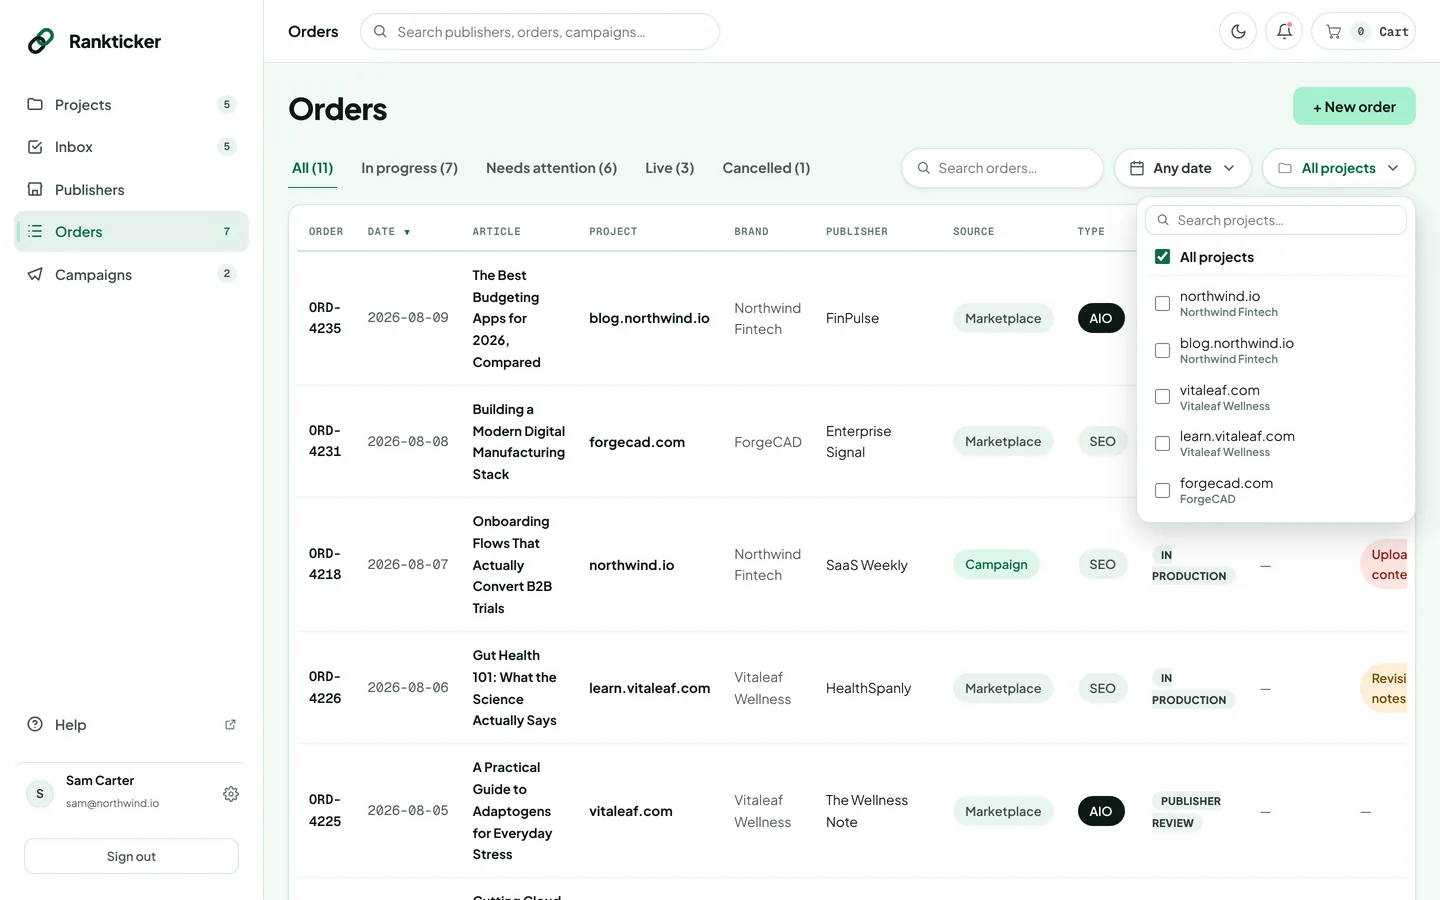Open Campaigns in sidebar
Screen dimensions: 1440x900
pos(131,275)
